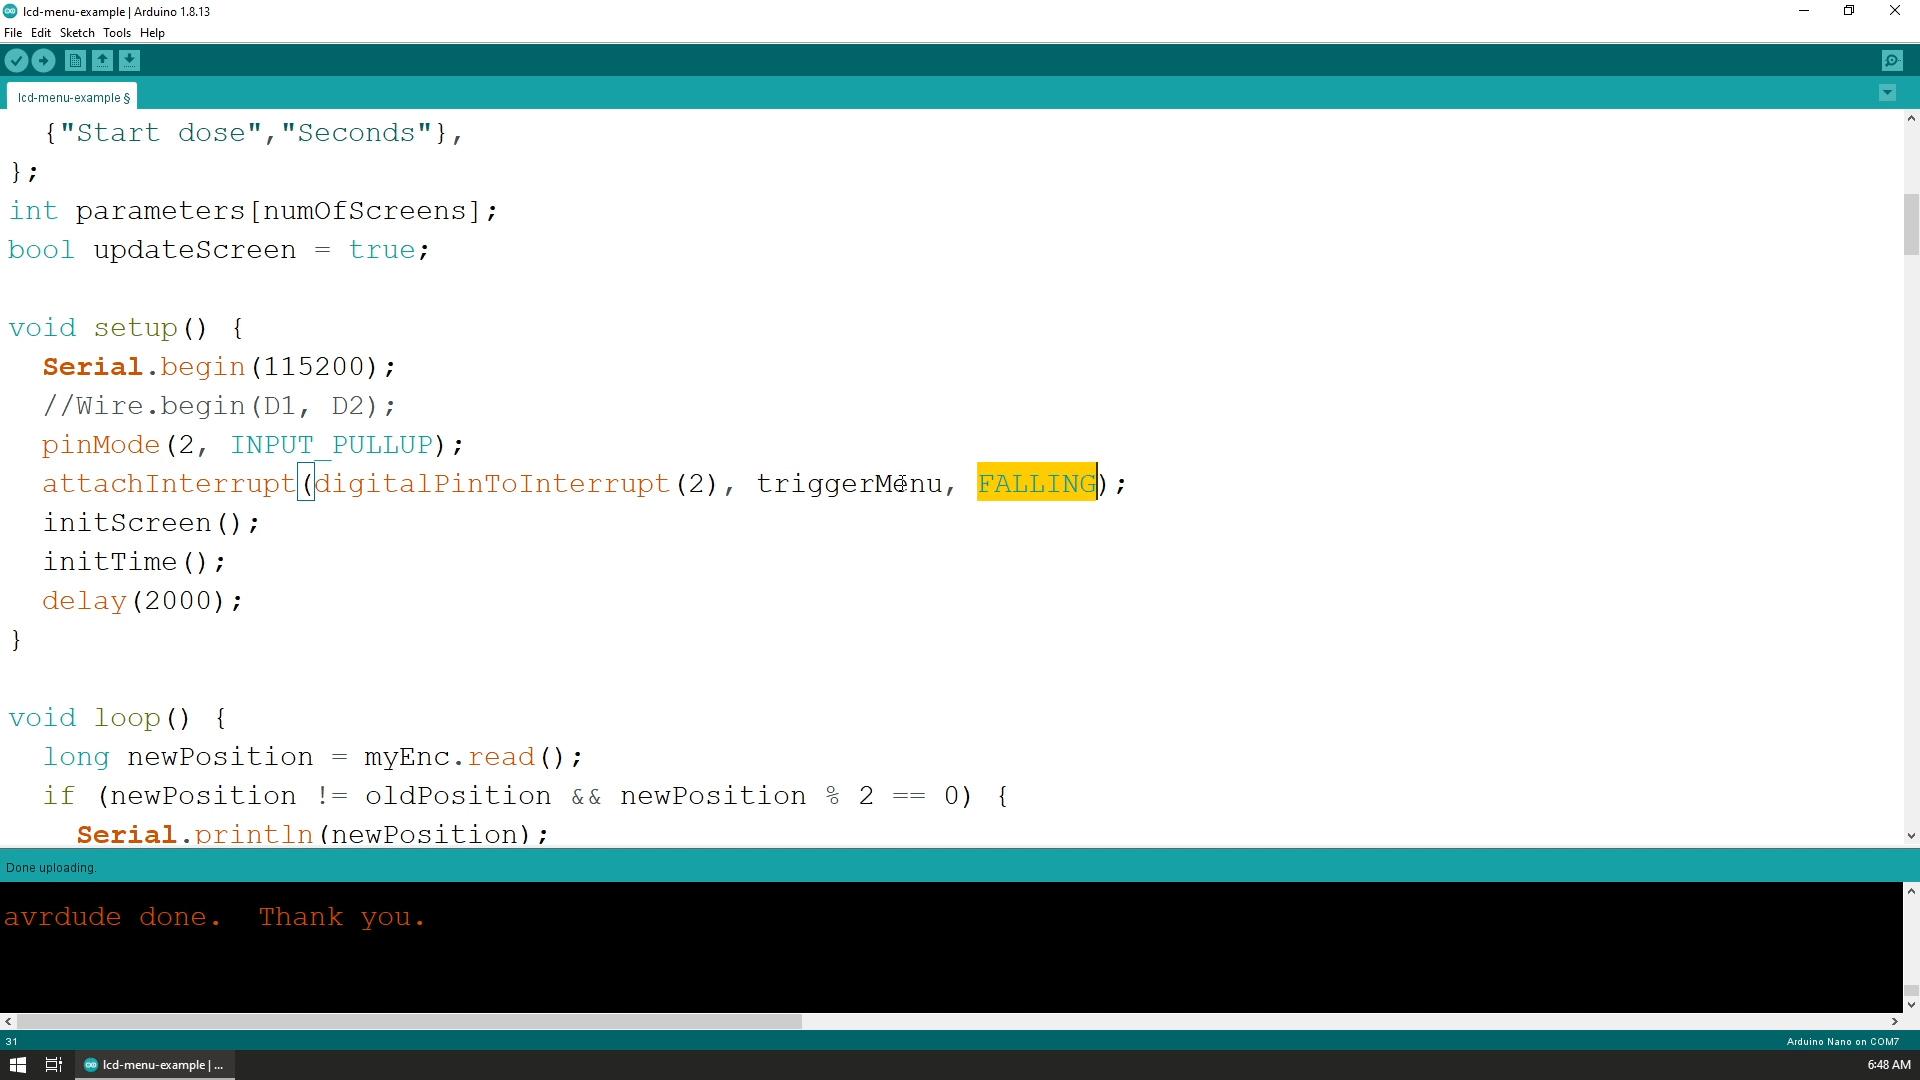Click the Tools menu
The width and height of the screenshot is (1920, 1080).
[117, 33]
